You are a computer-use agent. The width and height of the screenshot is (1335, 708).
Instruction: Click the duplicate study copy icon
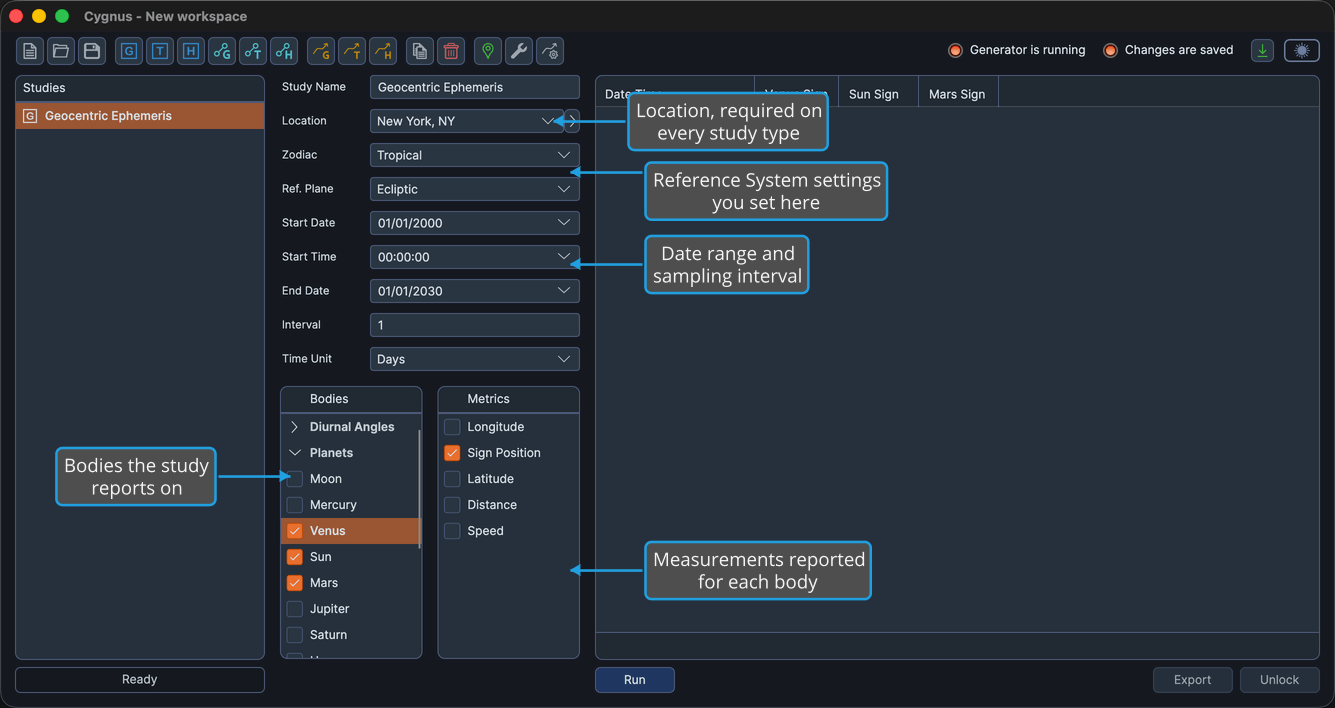point(420,51)
